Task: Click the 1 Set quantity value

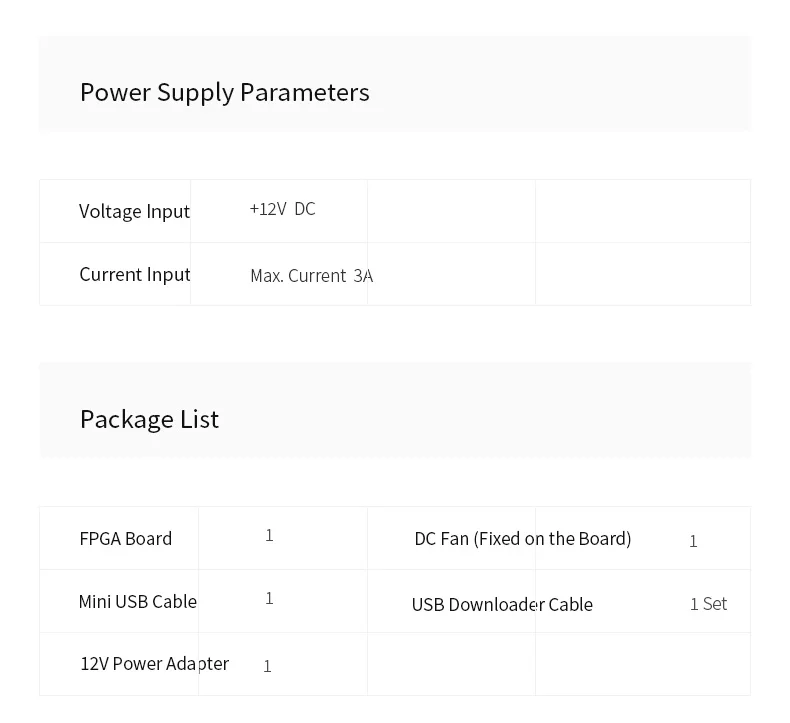Action: (x=708, y=604)
